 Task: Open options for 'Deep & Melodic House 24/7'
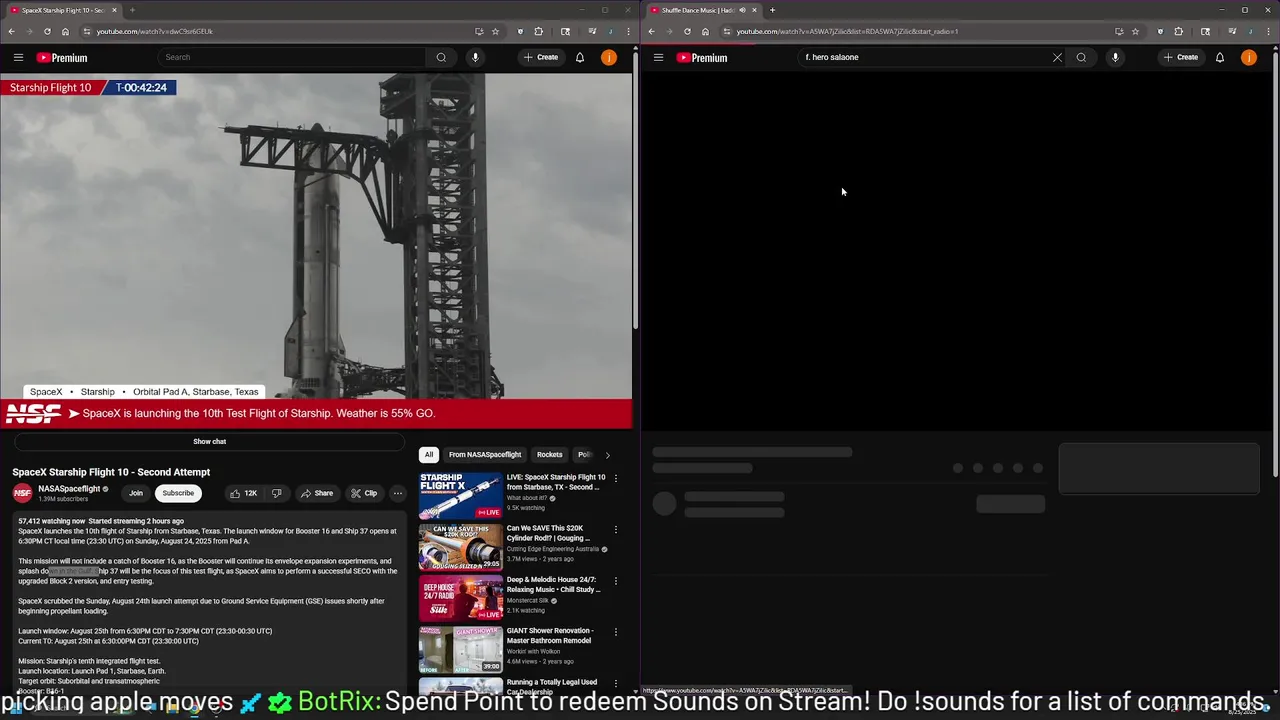point(616,580)
